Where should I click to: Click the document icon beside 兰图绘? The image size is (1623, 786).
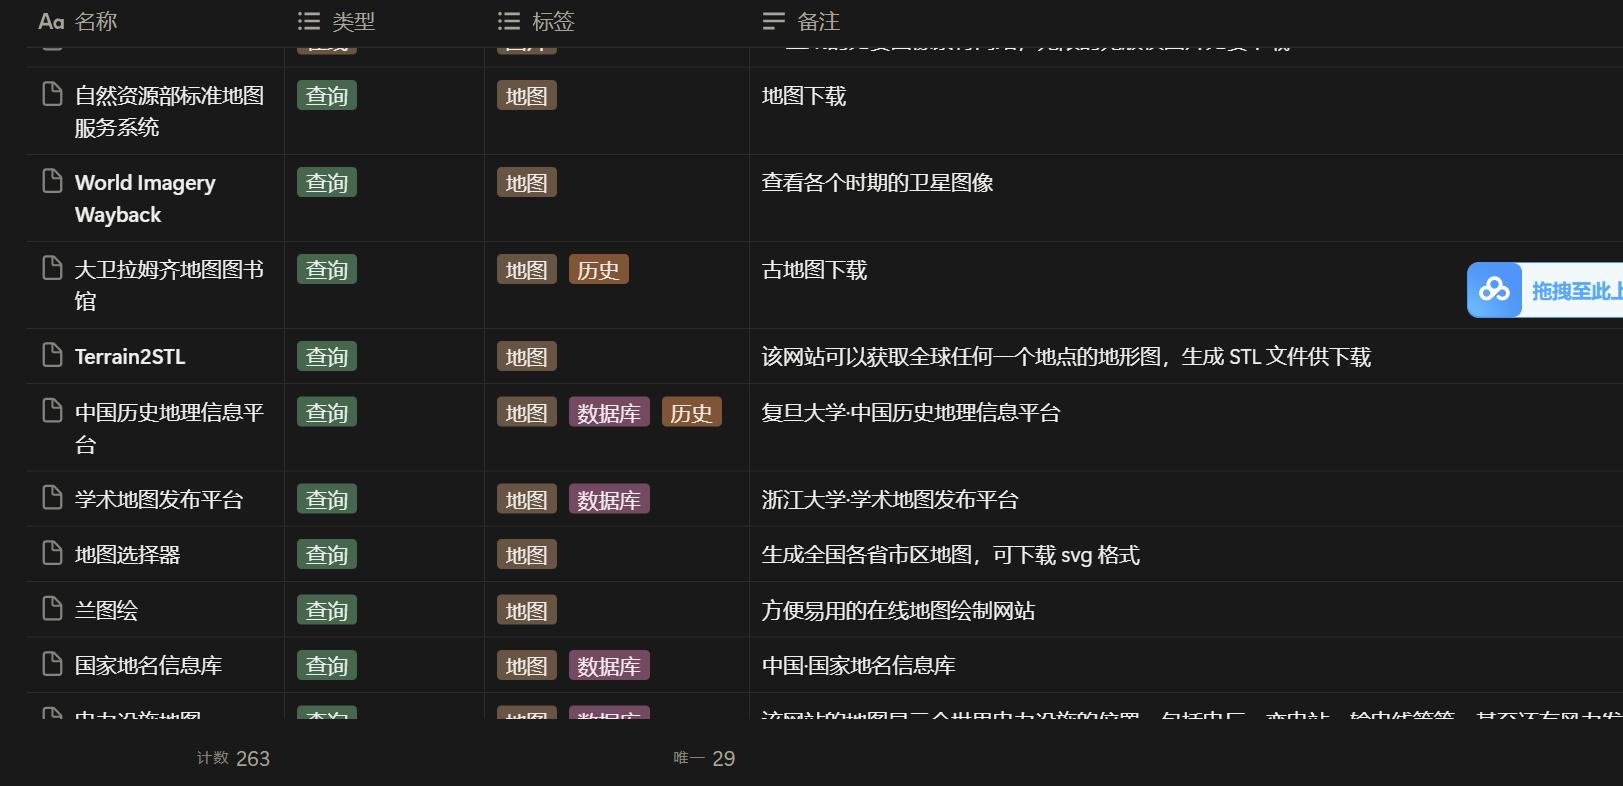52,609
